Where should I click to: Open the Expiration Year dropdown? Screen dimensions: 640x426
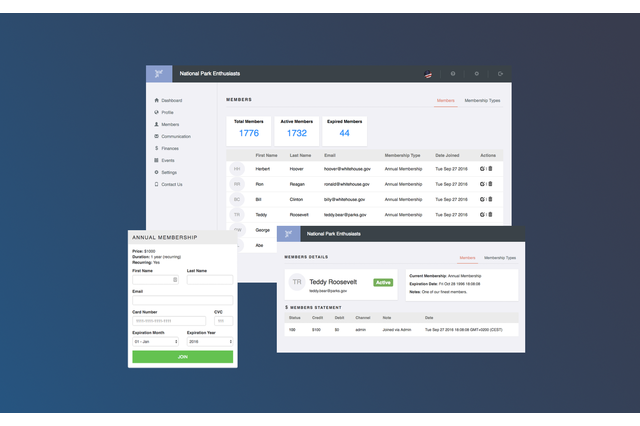coord(209,341)
